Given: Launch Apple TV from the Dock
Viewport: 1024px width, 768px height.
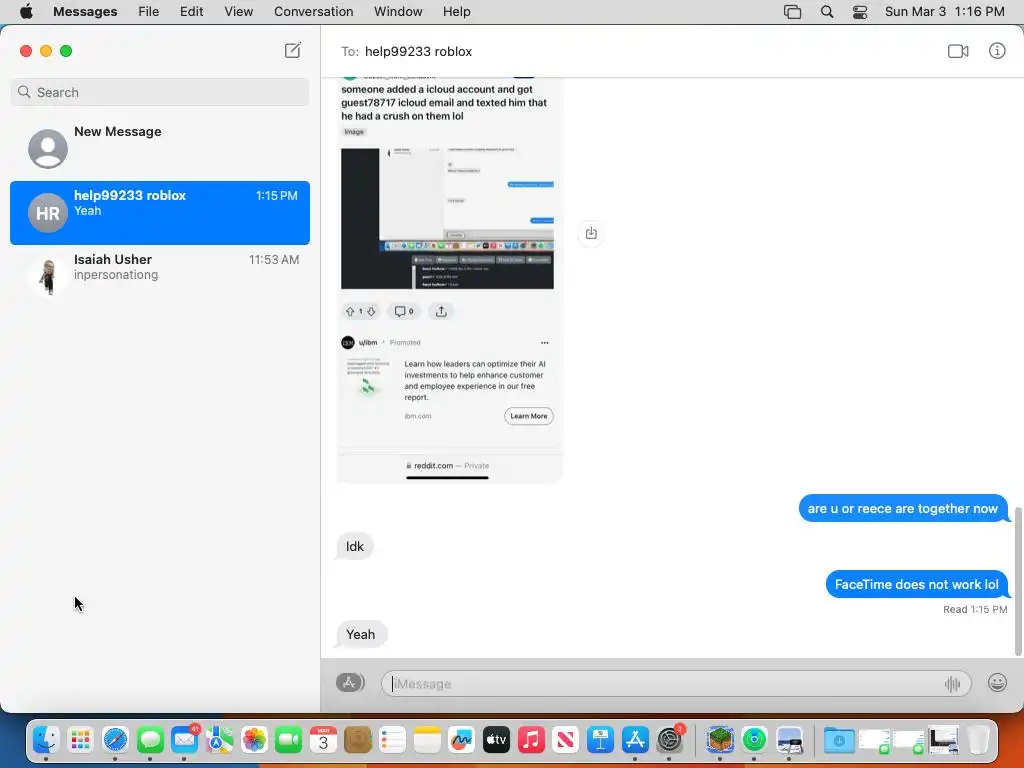Looking at the screenshot, I should point(496,741).
